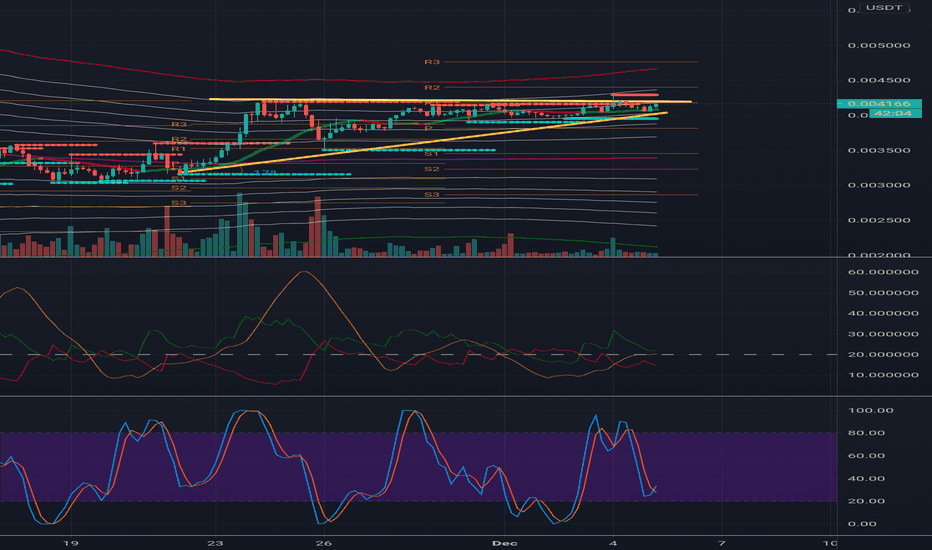
Task: Click the 50.000000 indicator scale value
Action: coord(883,293)
